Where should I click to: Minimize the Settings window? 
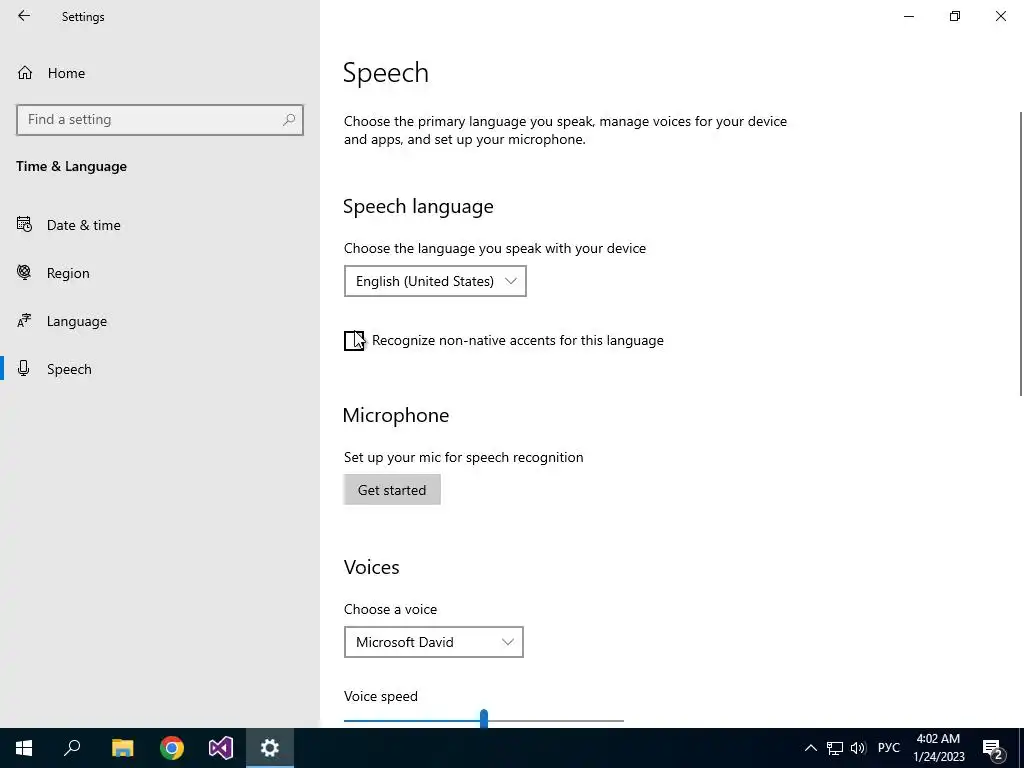coord(908,16)
